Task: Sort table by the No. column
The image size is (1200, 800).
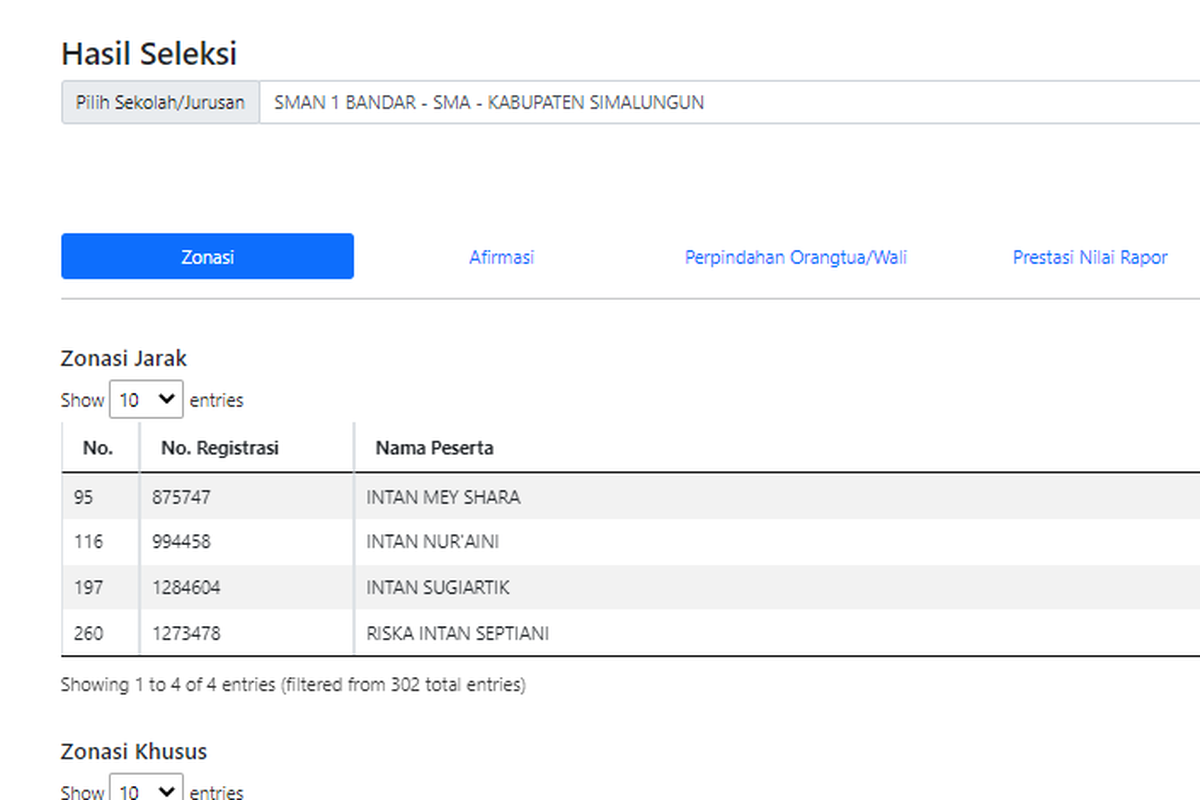Action: point(98,448)
